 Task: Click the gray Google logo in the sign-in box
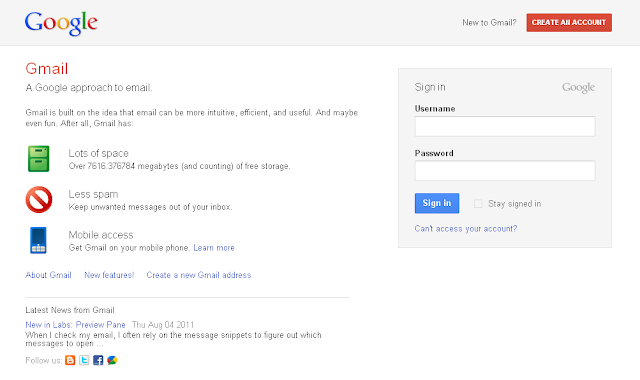pyautogui.click(x=578, y=87)
